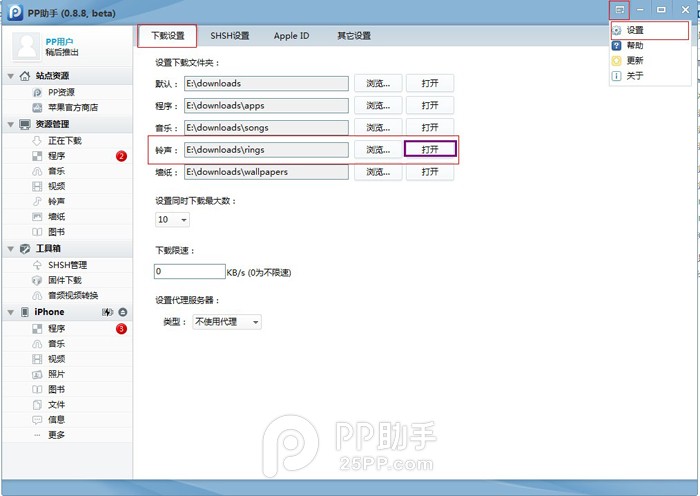Click the 固件下載 firmware icon
Viewport: 700px width, 496px height.
[x=37, y=280]
